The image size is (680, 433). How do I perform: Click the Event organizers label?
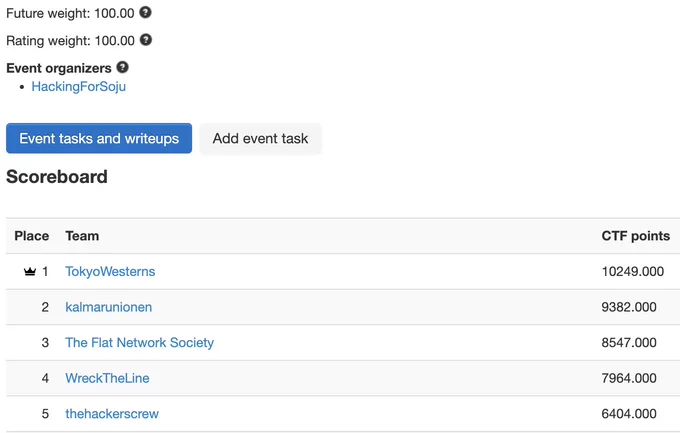click(x=59, y=68)
